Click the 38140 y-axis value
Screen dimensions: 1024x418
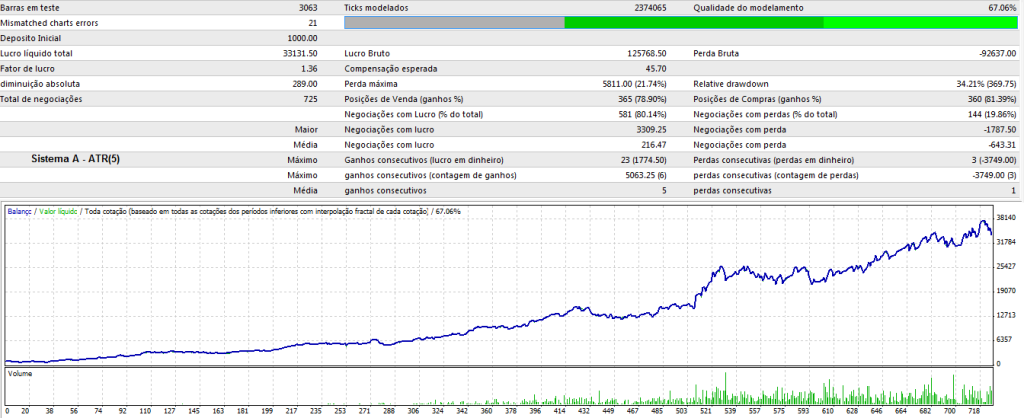[1006, 217]
